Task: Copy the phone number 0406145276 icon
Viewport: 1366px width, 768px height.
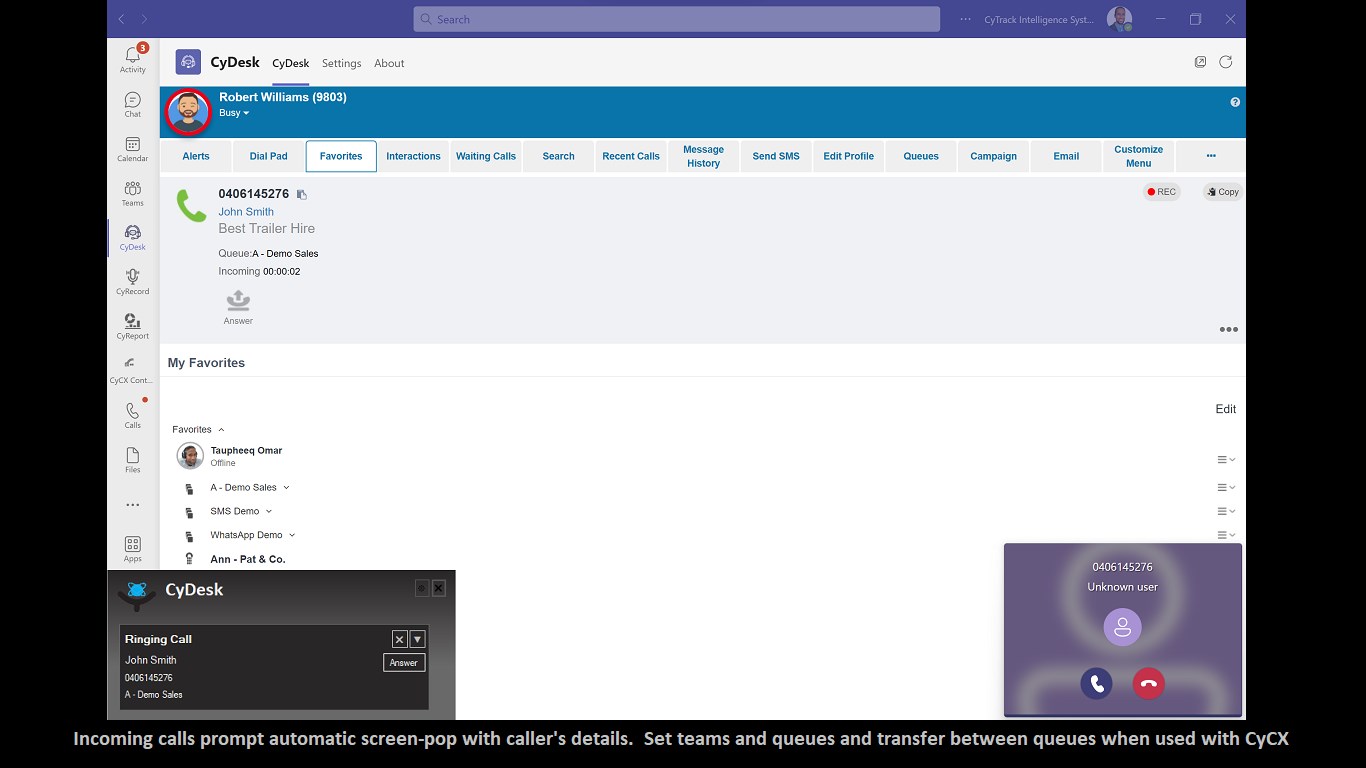Action: (x=302, y=195)
